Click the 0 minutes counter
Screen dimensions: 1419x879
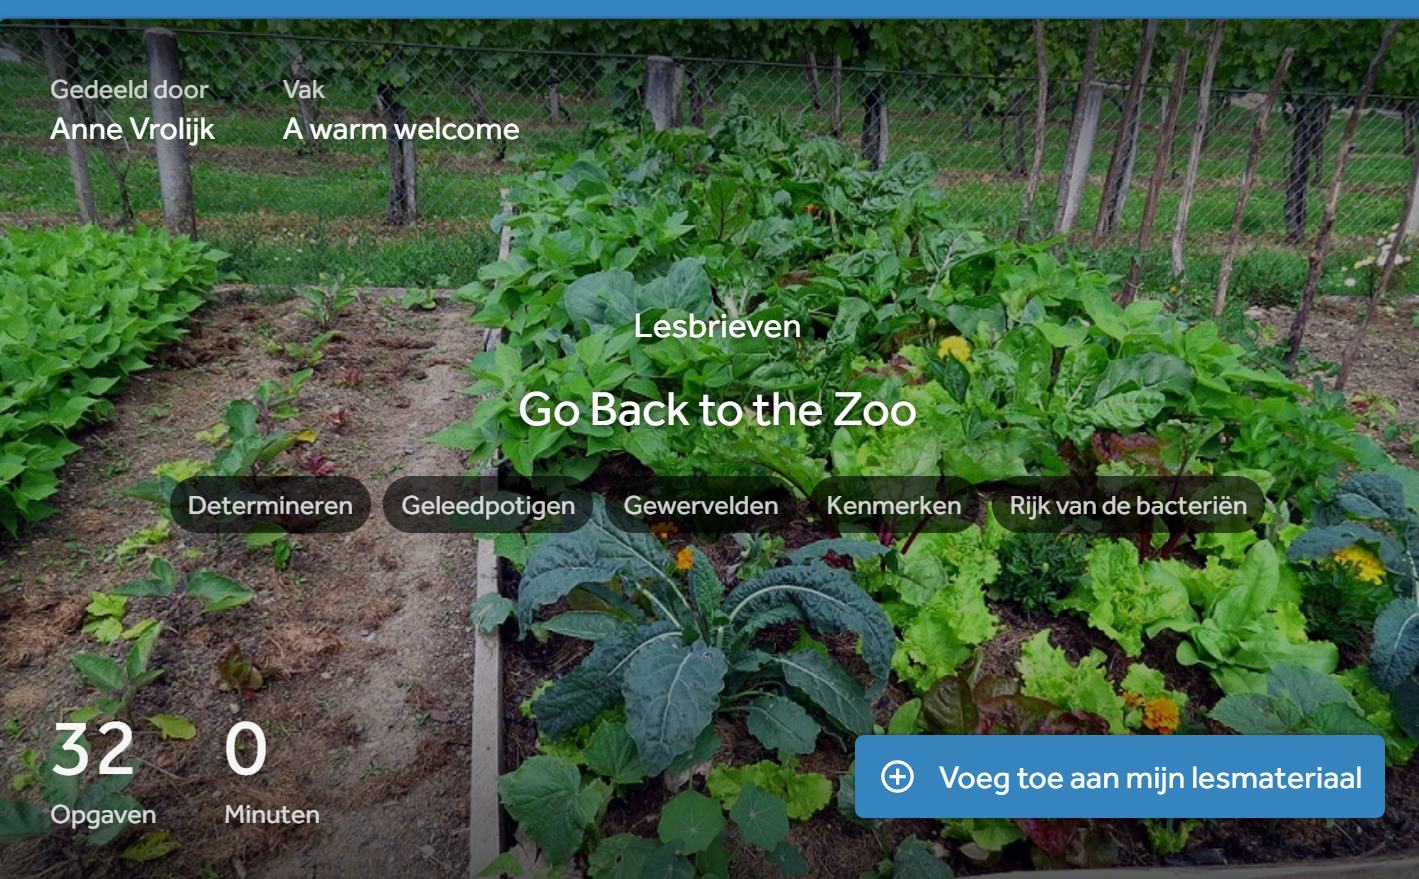[x=246, y=749]
